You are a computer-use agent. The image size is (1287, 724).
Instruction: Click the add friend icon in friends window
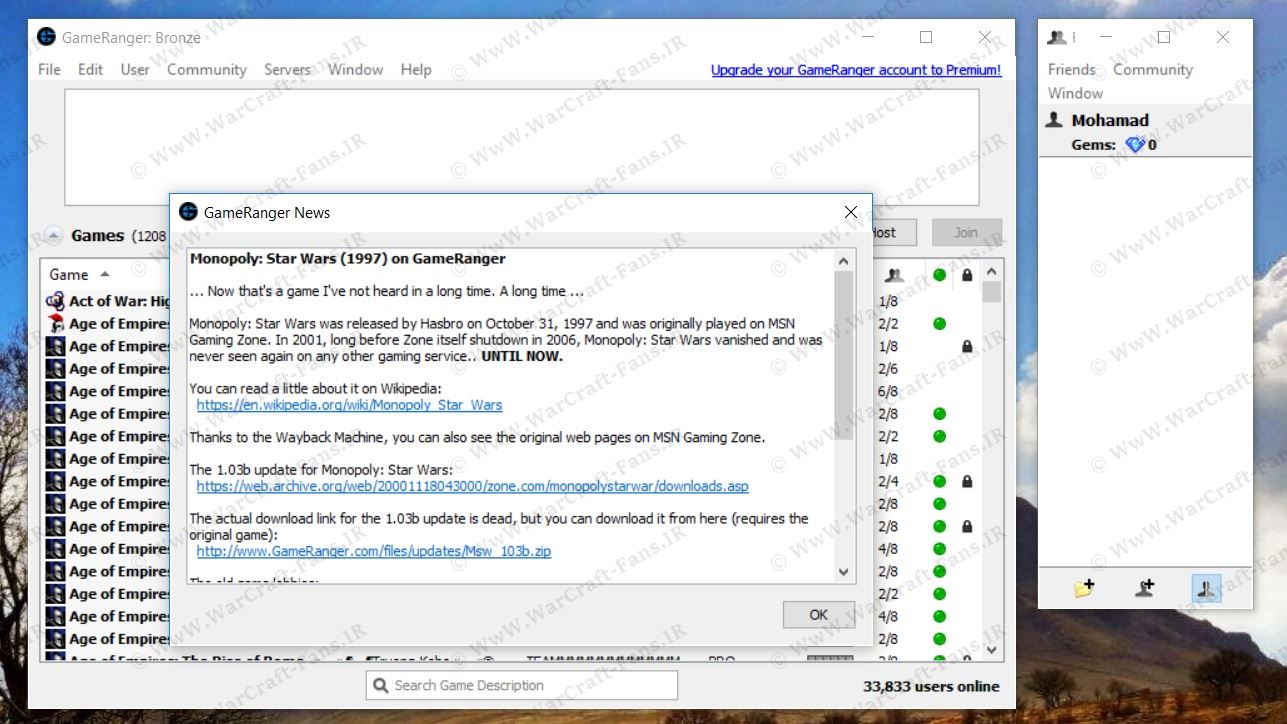(1146, 589)
